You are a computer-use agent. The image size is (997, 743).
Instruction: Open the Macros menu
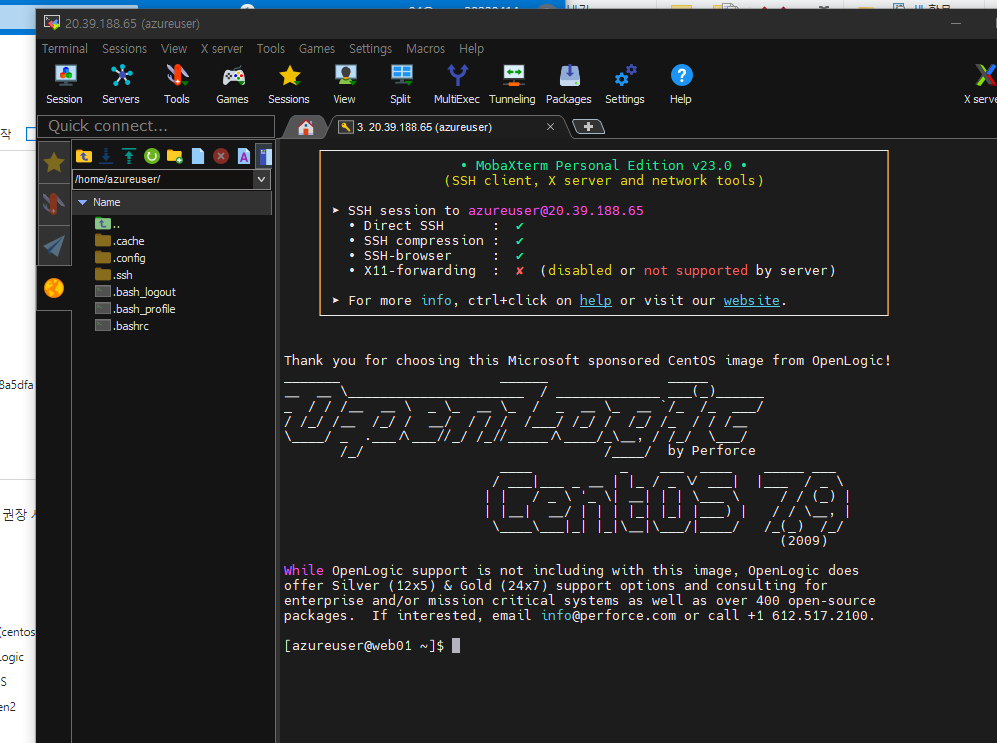point(425,48)
